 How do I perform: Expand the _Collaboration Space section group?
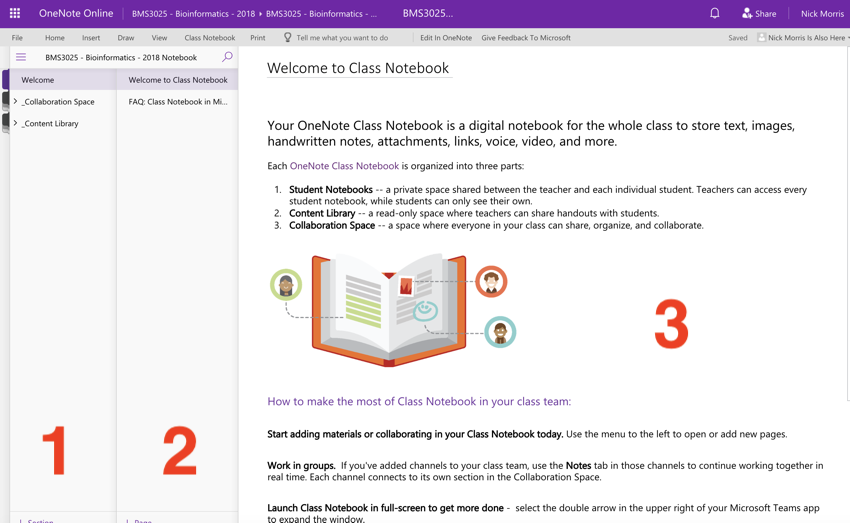click(x=15, y=101)
